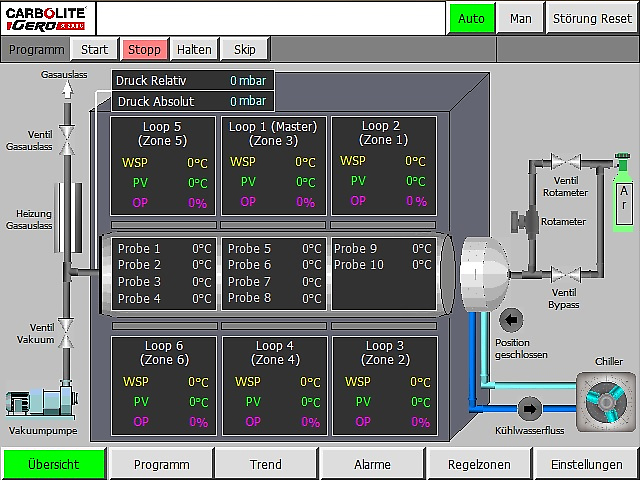Click Loop 4 PV value
641x482 pixels.
tap(310, 402)
